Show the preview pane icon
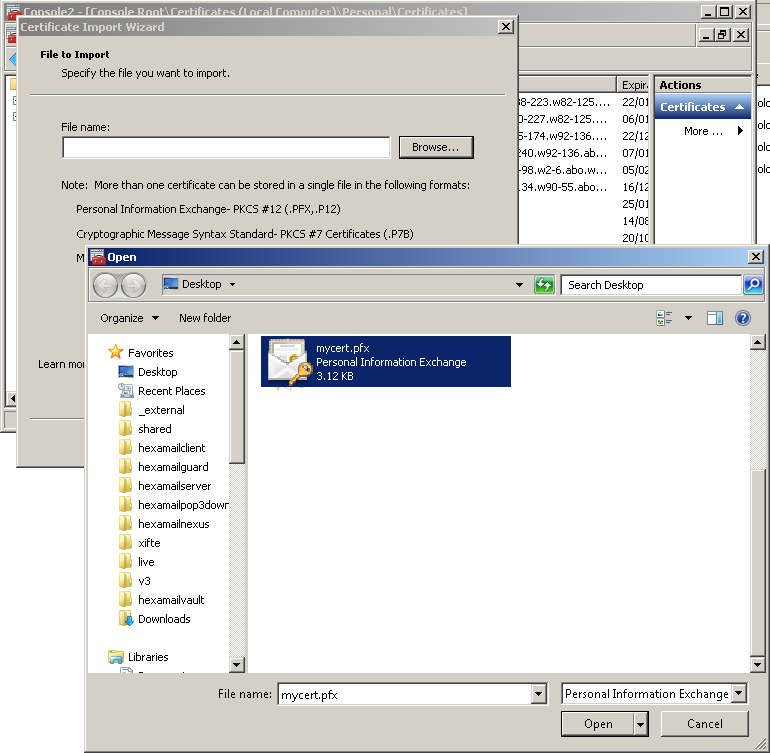Screen dimensions: 770x753 pyautogui.click(x=715, y=318)
